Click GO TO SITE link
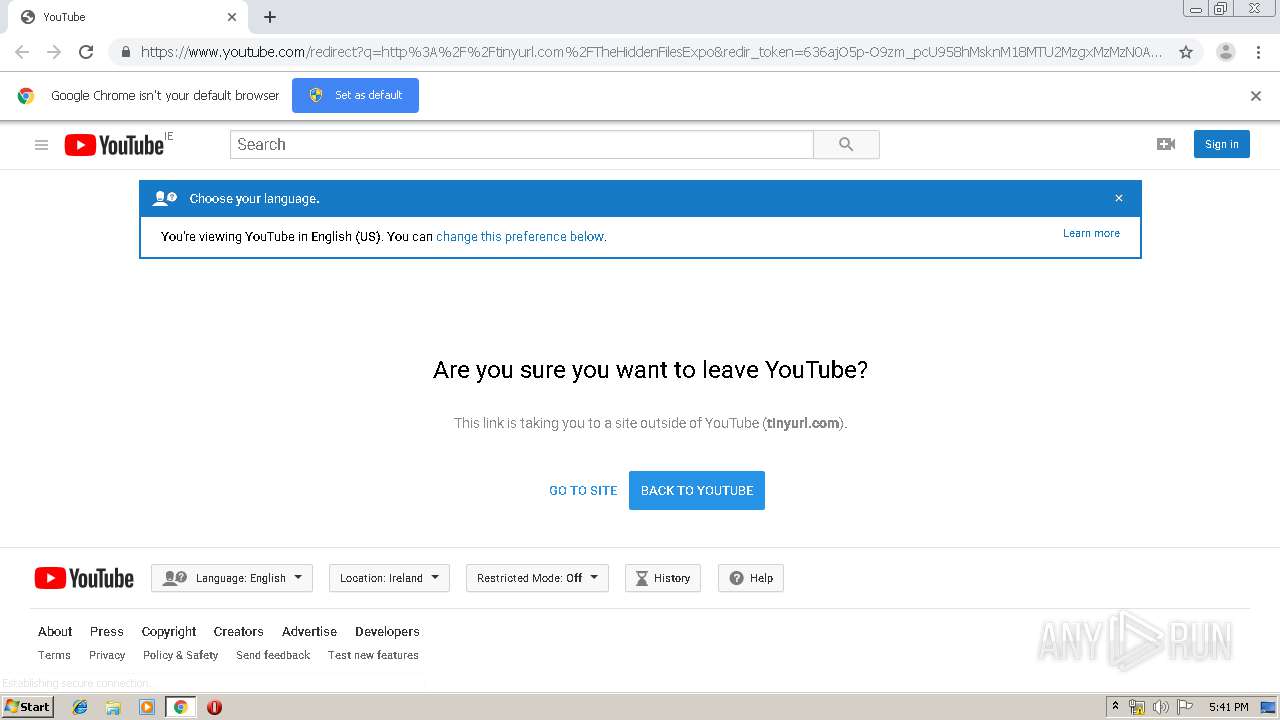 click(x=583, y=491)
